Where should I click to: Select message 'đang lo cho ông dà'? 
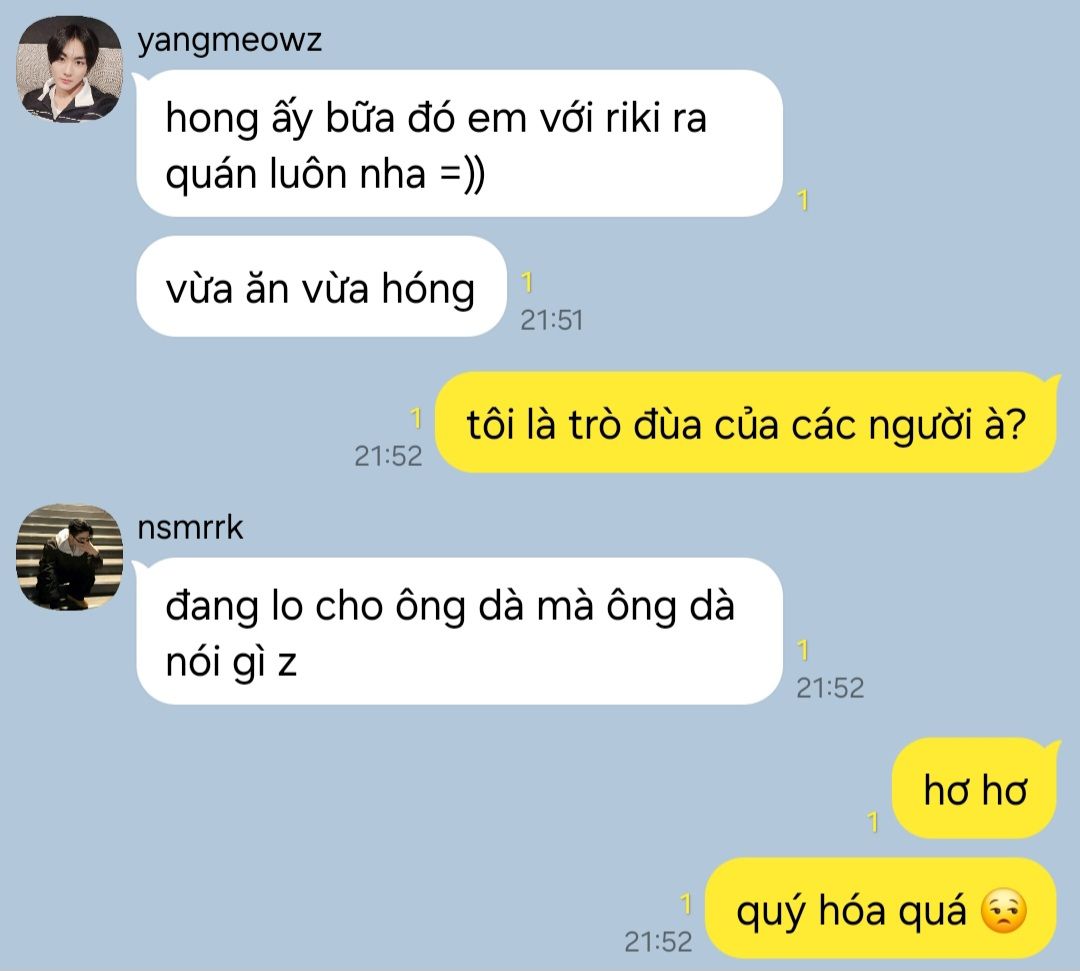[x=459, y=631]
